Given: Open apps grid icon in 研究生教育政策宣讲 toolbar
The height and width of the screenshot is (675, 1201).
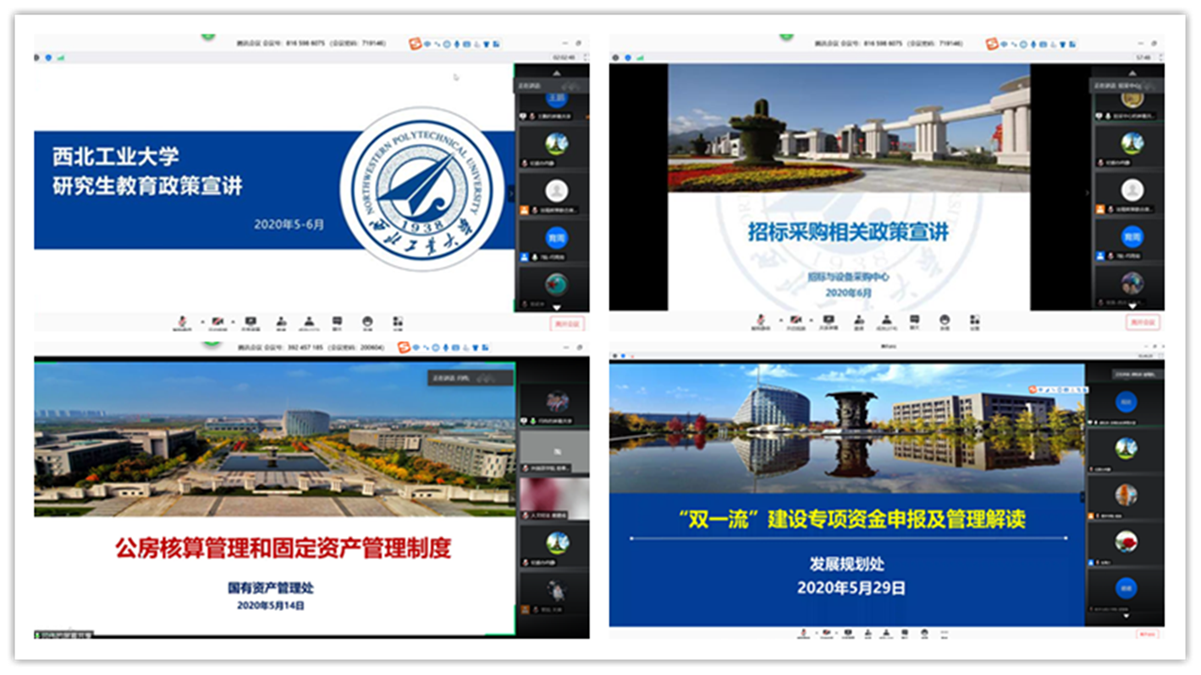Looking at the screenshot, I should pyautogui.click(x=398, y=321).
